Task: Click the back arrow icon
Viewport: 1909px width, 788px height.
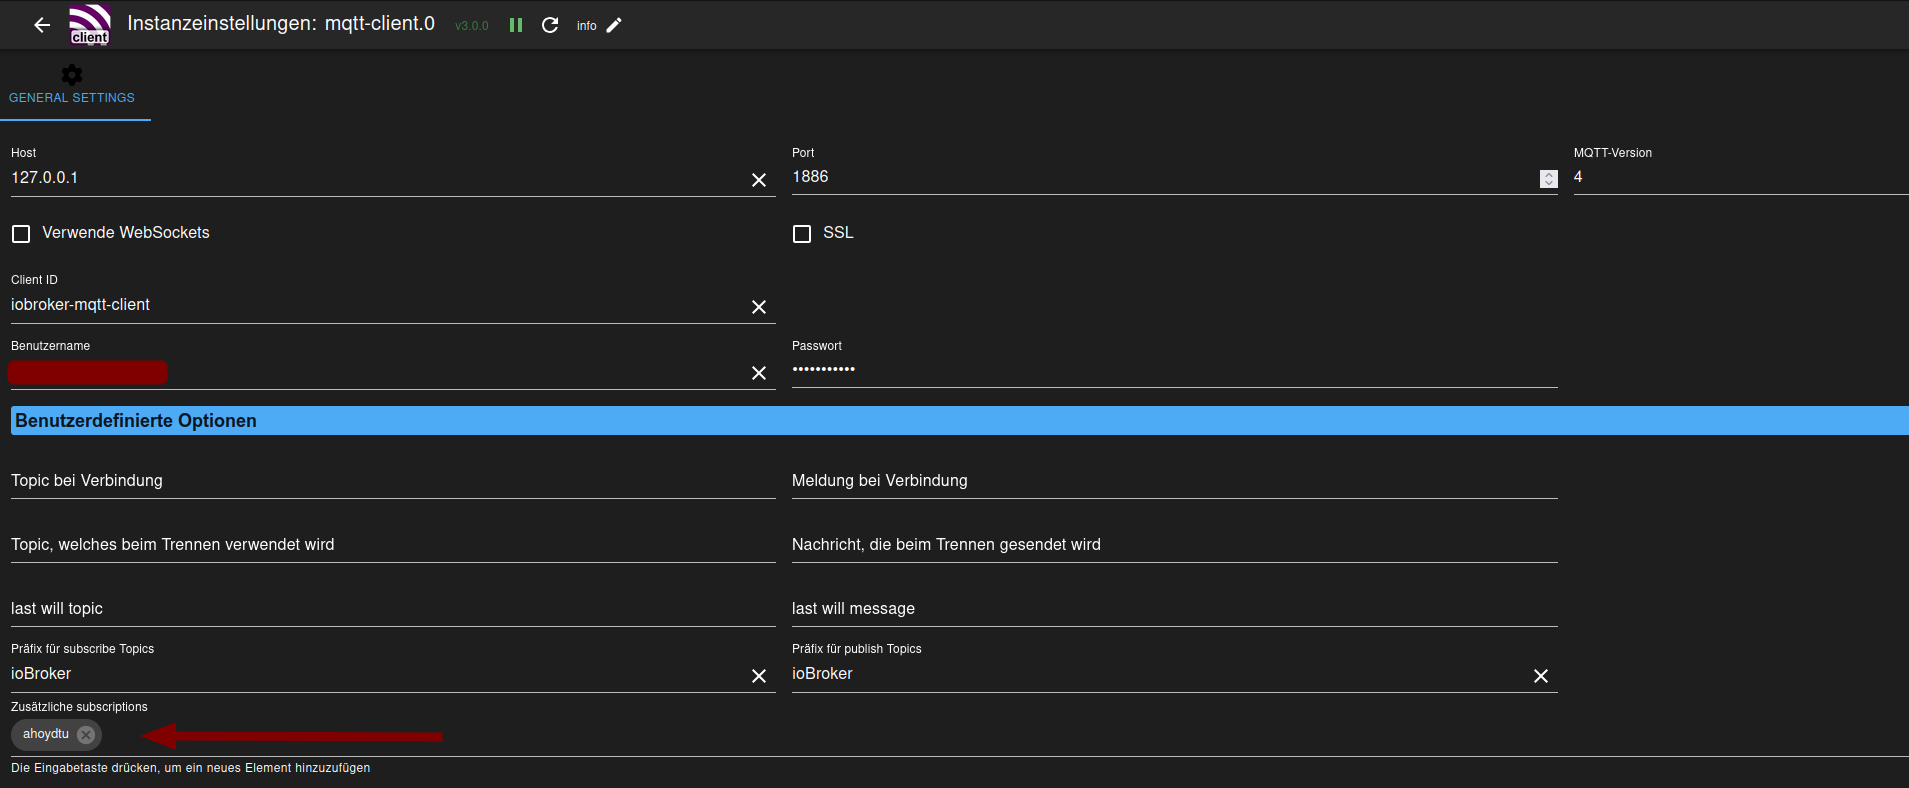Action: coord(42,25)
